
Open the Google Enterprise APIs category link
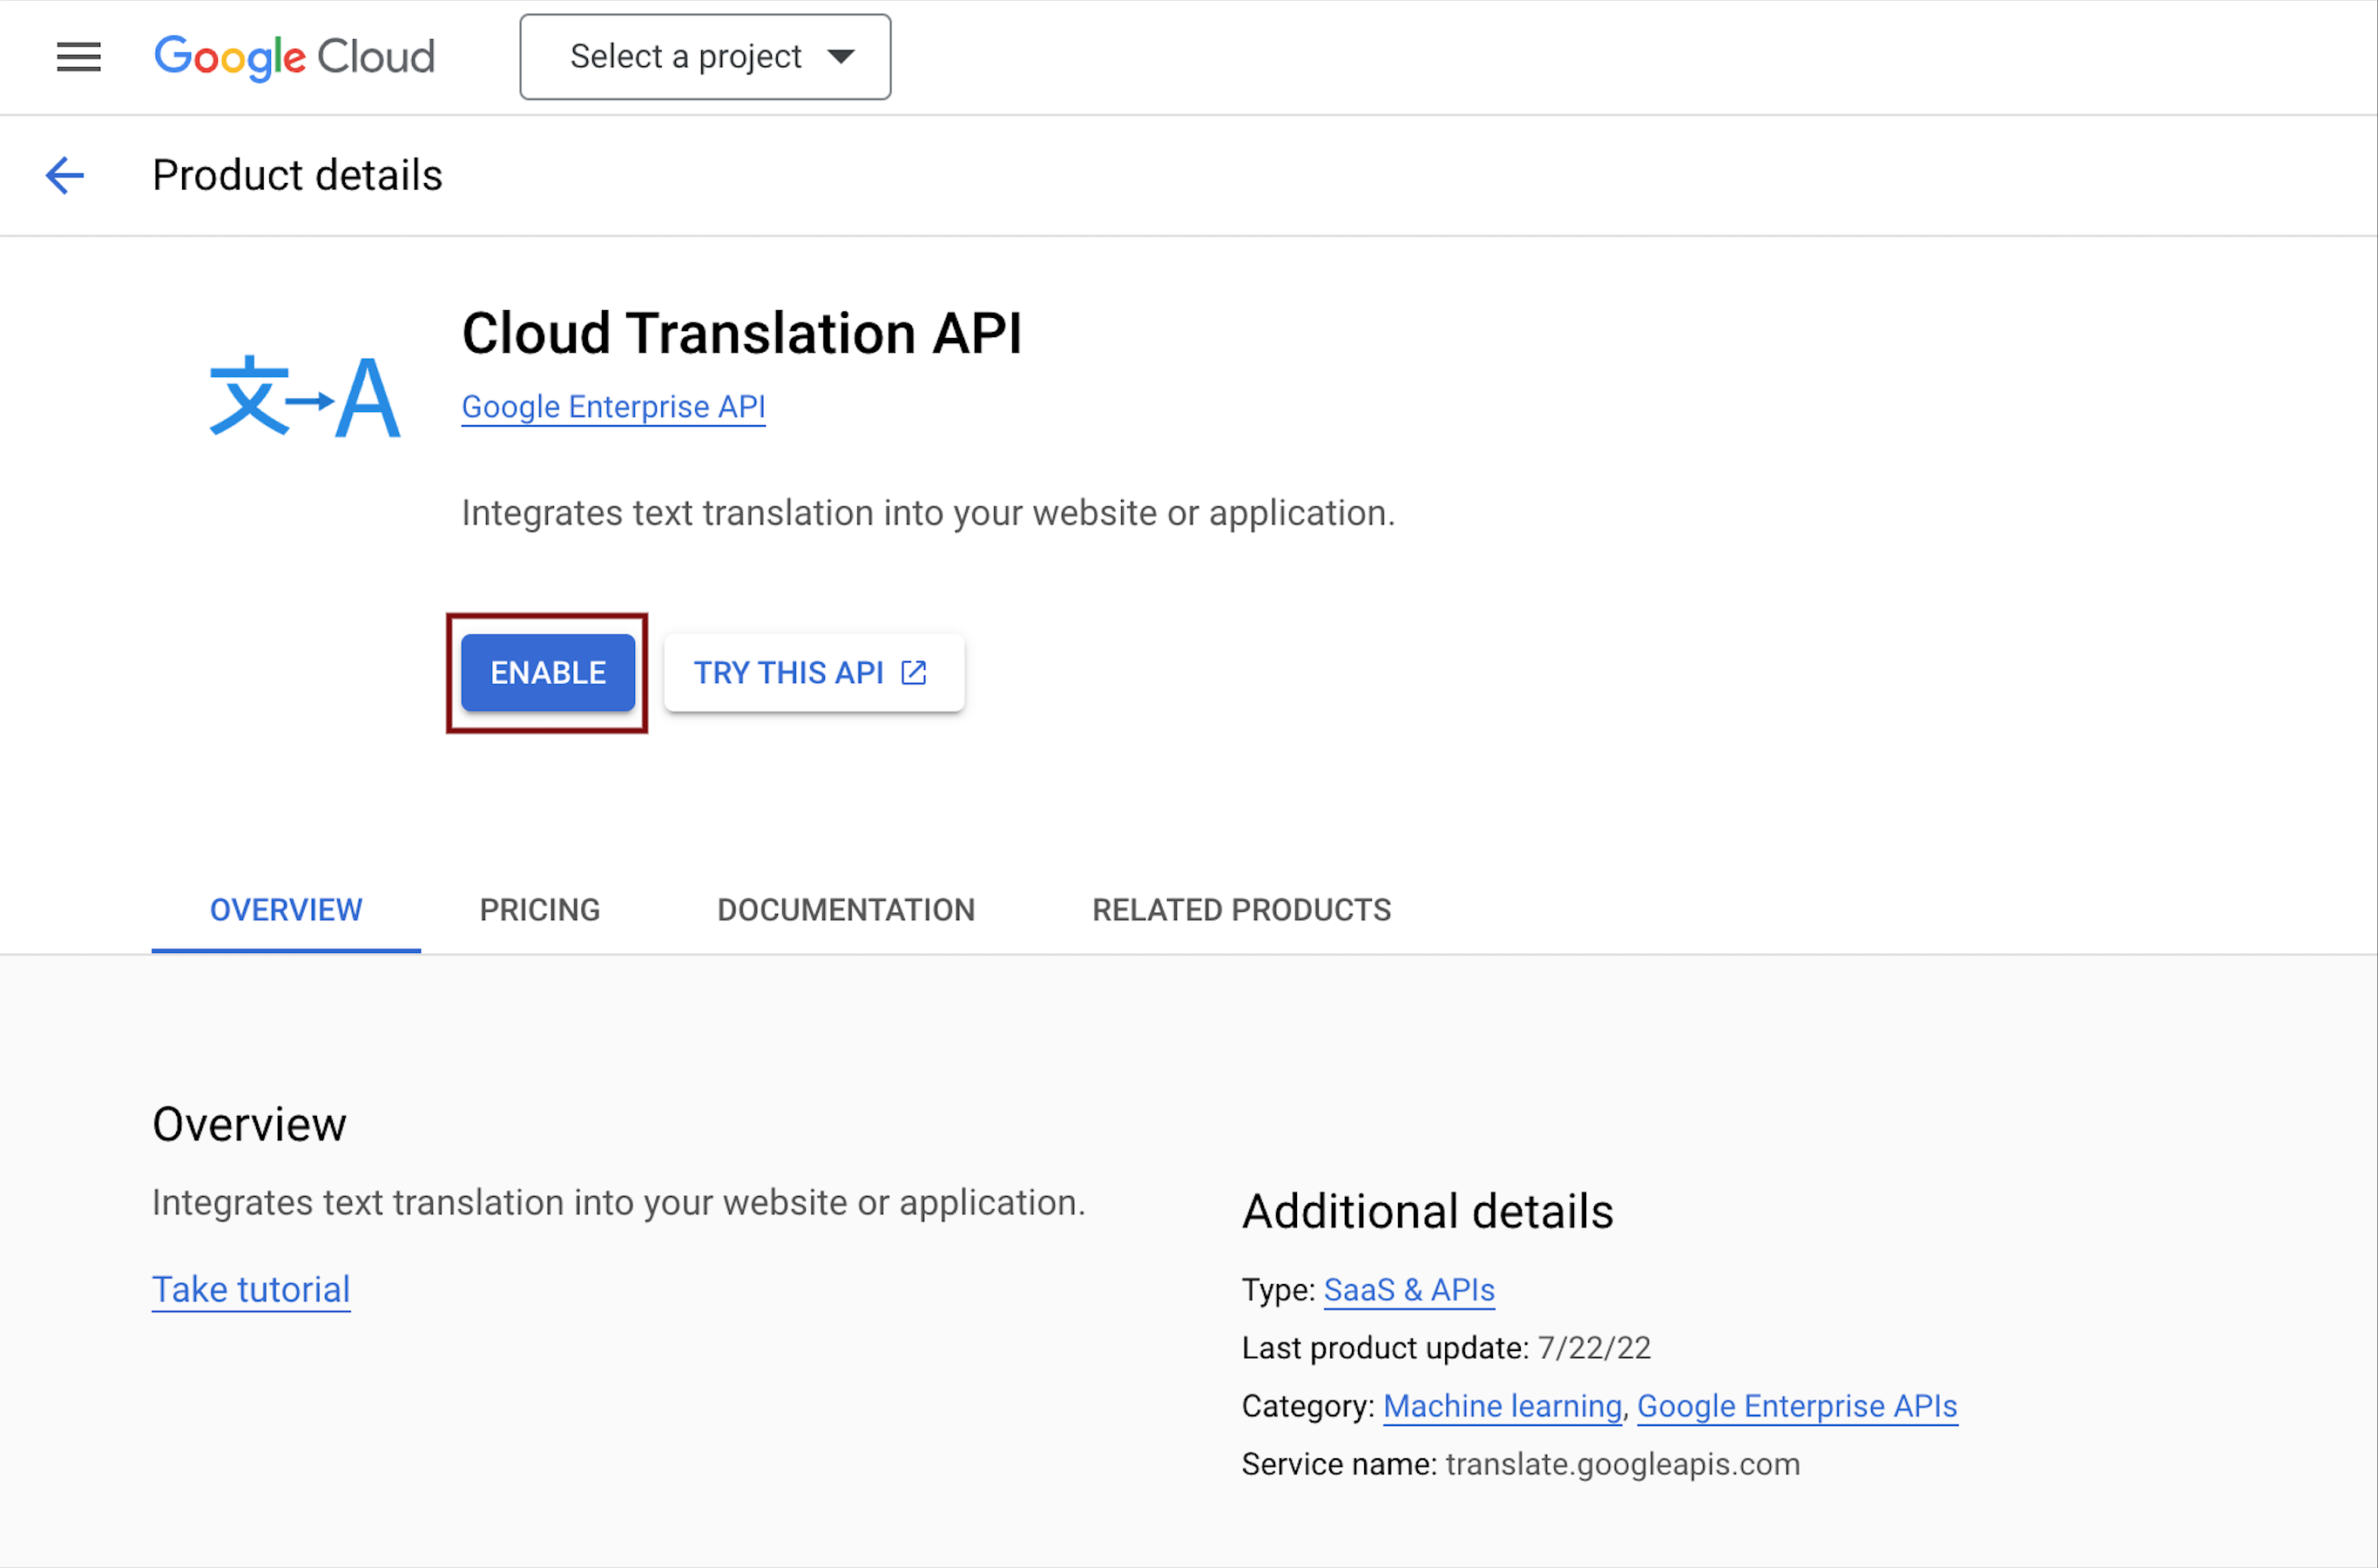point(1796,1406)
